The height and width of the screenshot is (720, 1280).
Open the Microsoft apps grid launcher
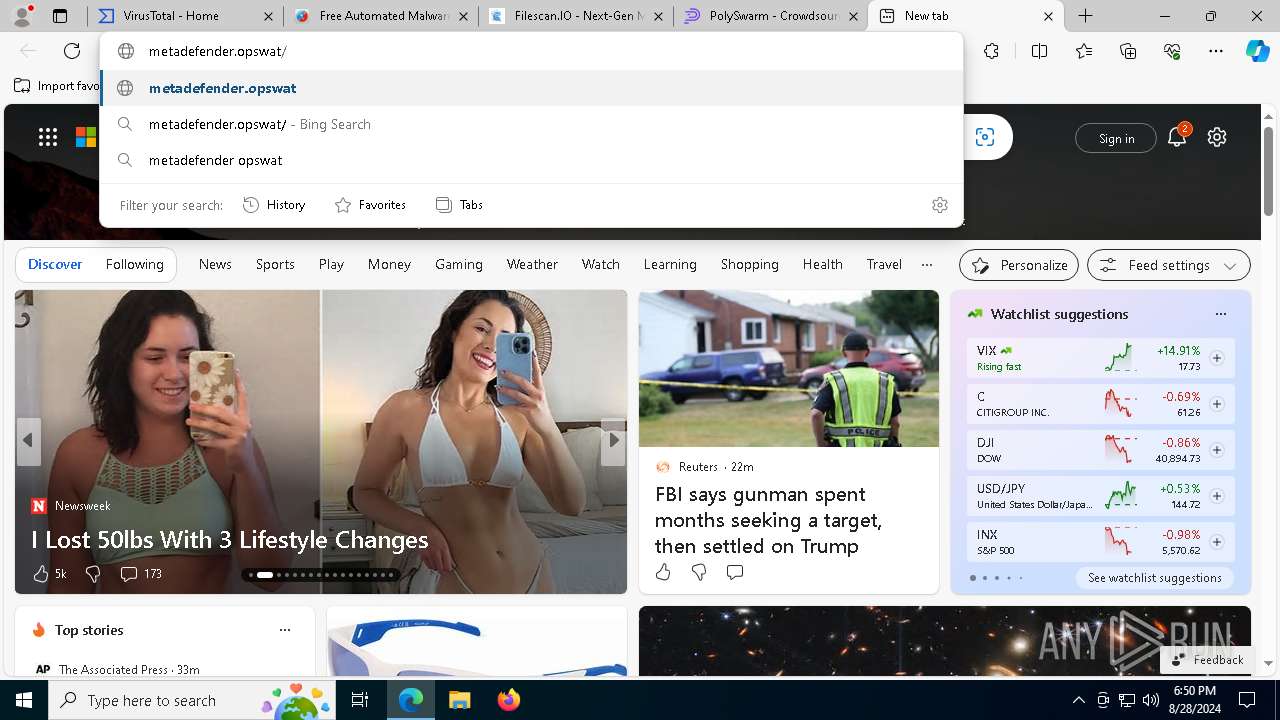48,137
